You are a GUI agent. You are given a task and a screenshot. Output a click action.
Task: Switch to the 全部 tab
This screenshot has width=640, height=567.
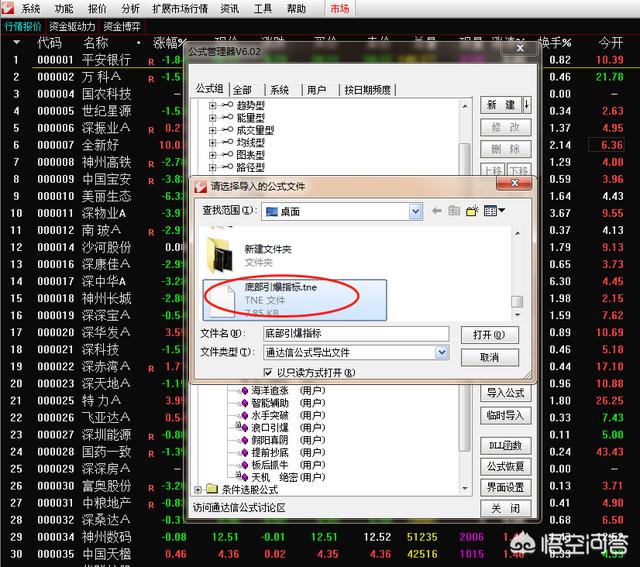pos(242,89)
